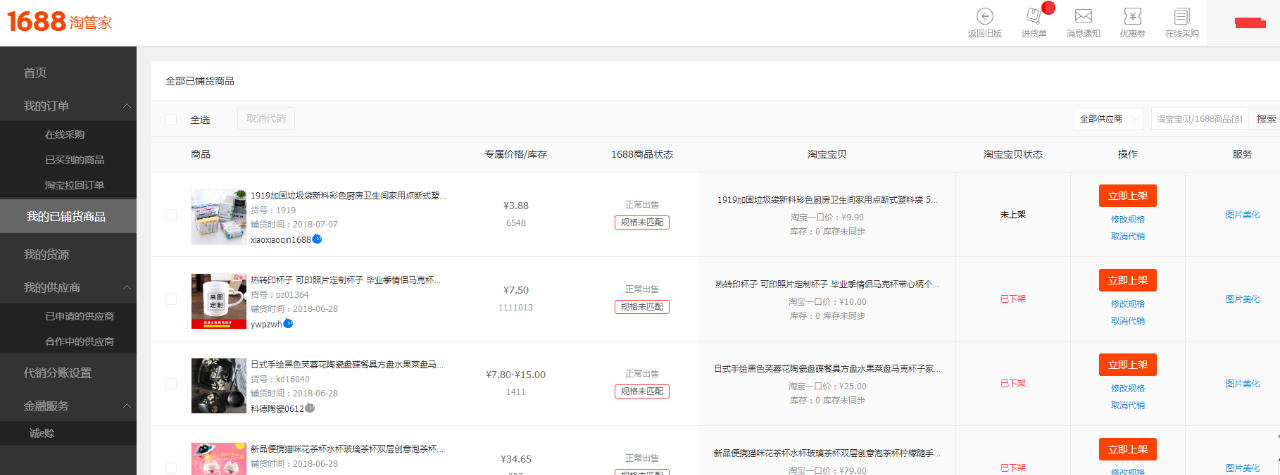
Task: Click the 1688 淘管家 logo
Action: [x=59, y=22]
